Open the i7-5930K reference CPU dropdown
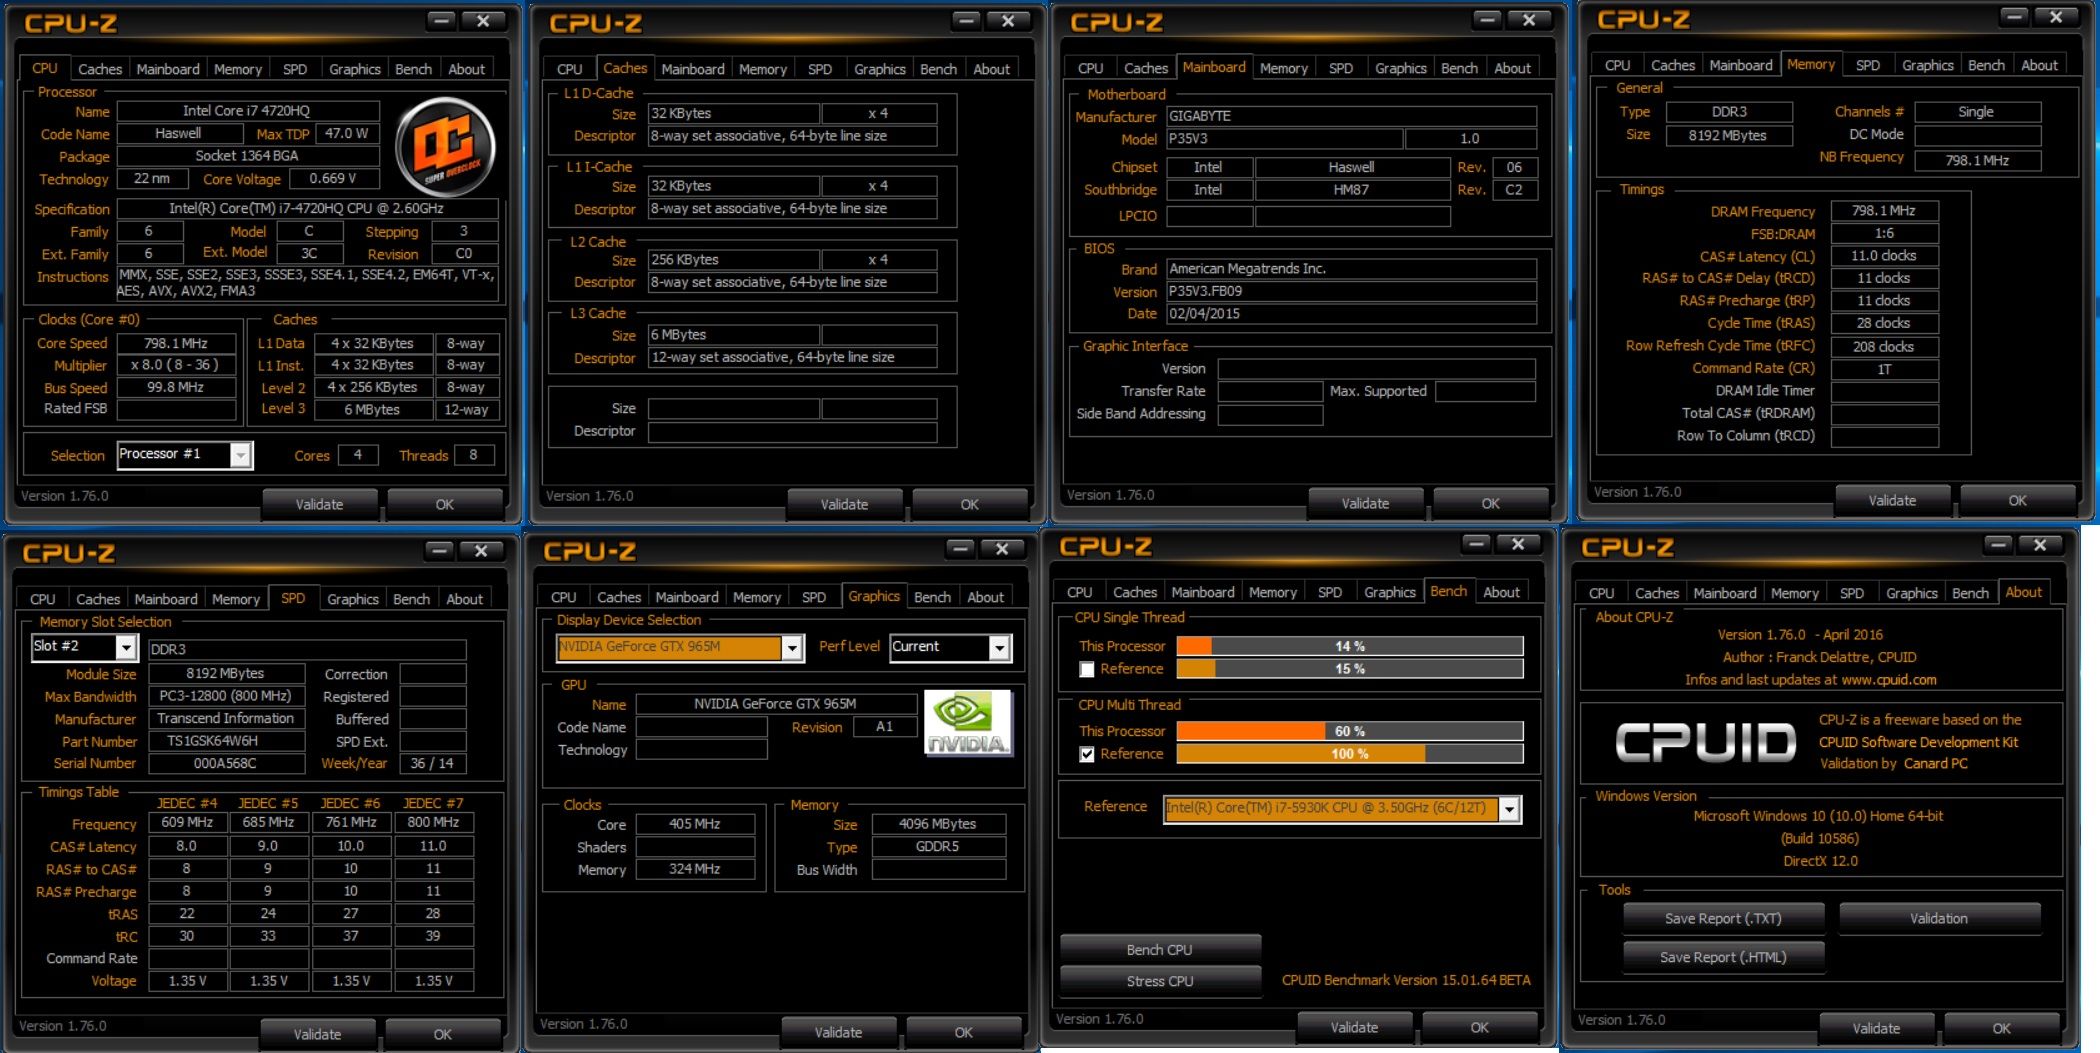Screen dimensions: 2100x1053 click(x=1509, y=809)
